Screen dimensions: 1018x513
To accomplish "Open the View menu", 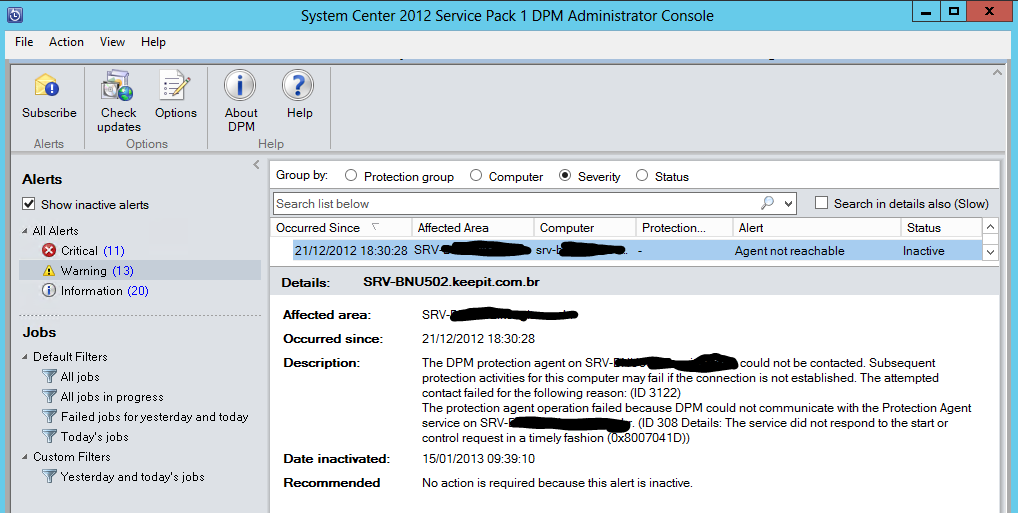I will tap(112, 42).
